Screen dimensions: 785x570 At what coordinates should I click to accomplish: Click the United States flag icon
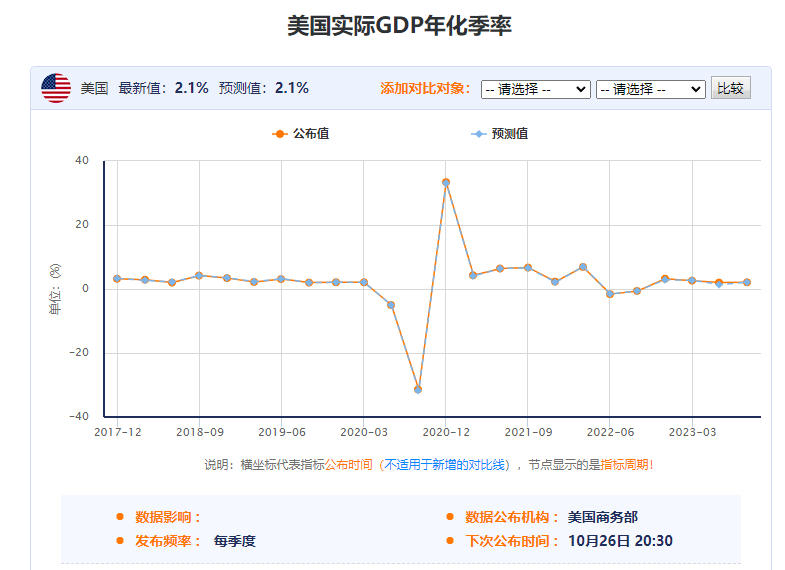[56, 88]
